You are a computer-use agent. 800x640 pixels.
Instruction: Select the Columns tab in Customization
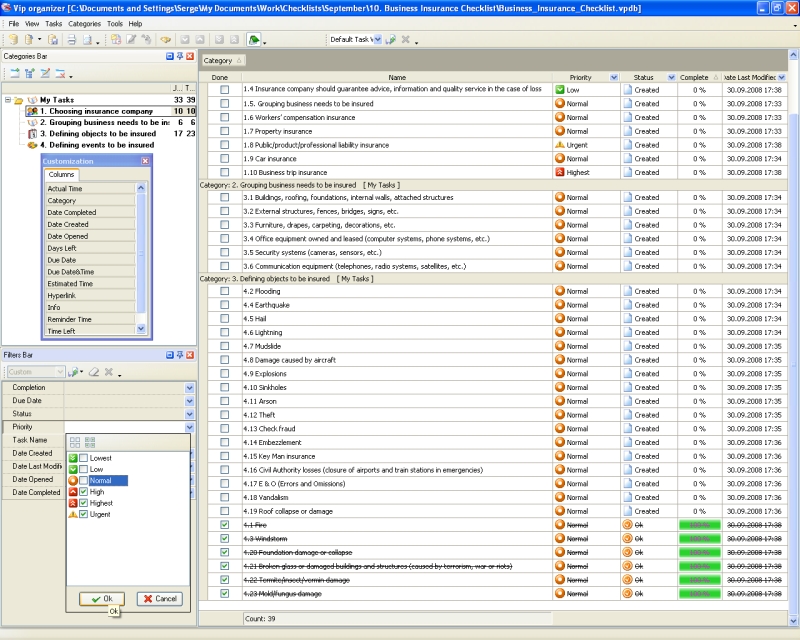tap(61, 175)
